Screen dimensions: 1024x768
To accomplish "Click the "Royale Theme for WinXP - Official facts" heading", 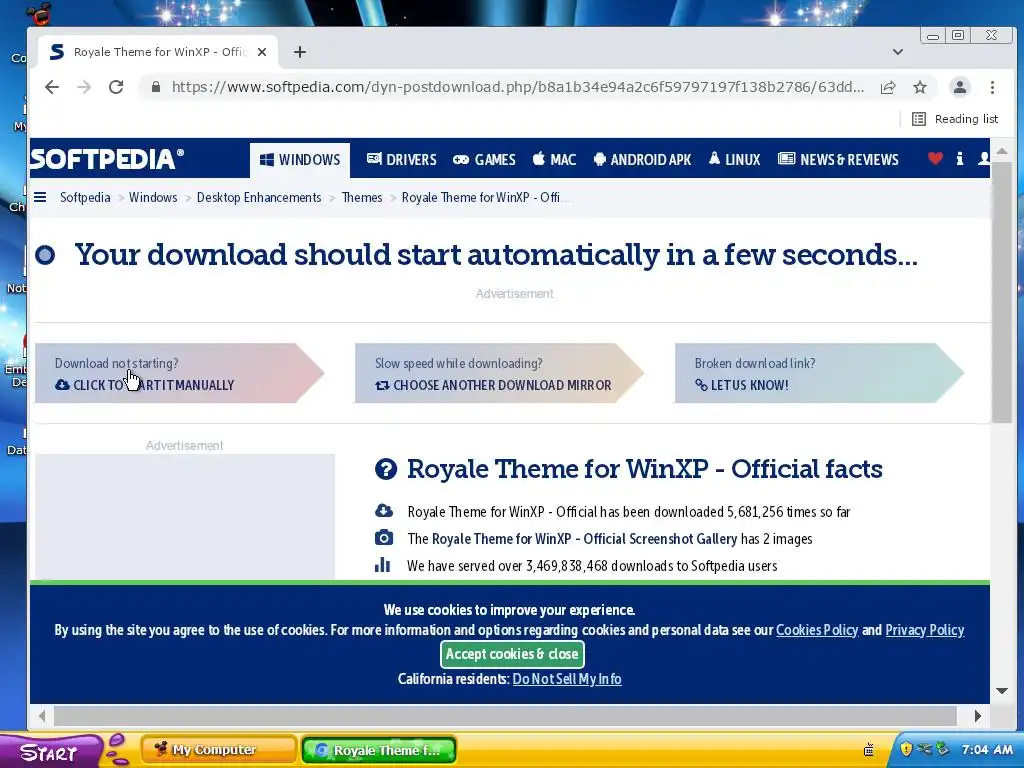I will (x=645, y=469).
